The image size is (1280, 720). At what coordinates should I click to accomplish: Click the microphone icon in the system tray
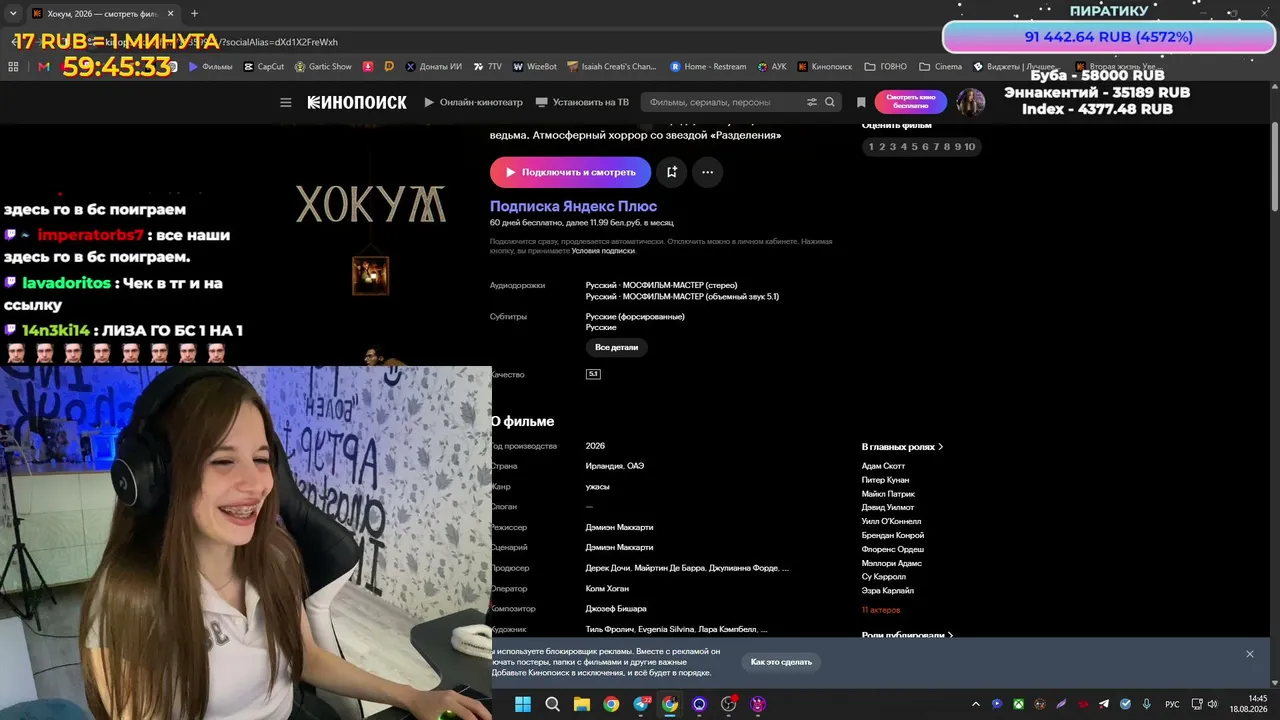tap(1147, 704)
